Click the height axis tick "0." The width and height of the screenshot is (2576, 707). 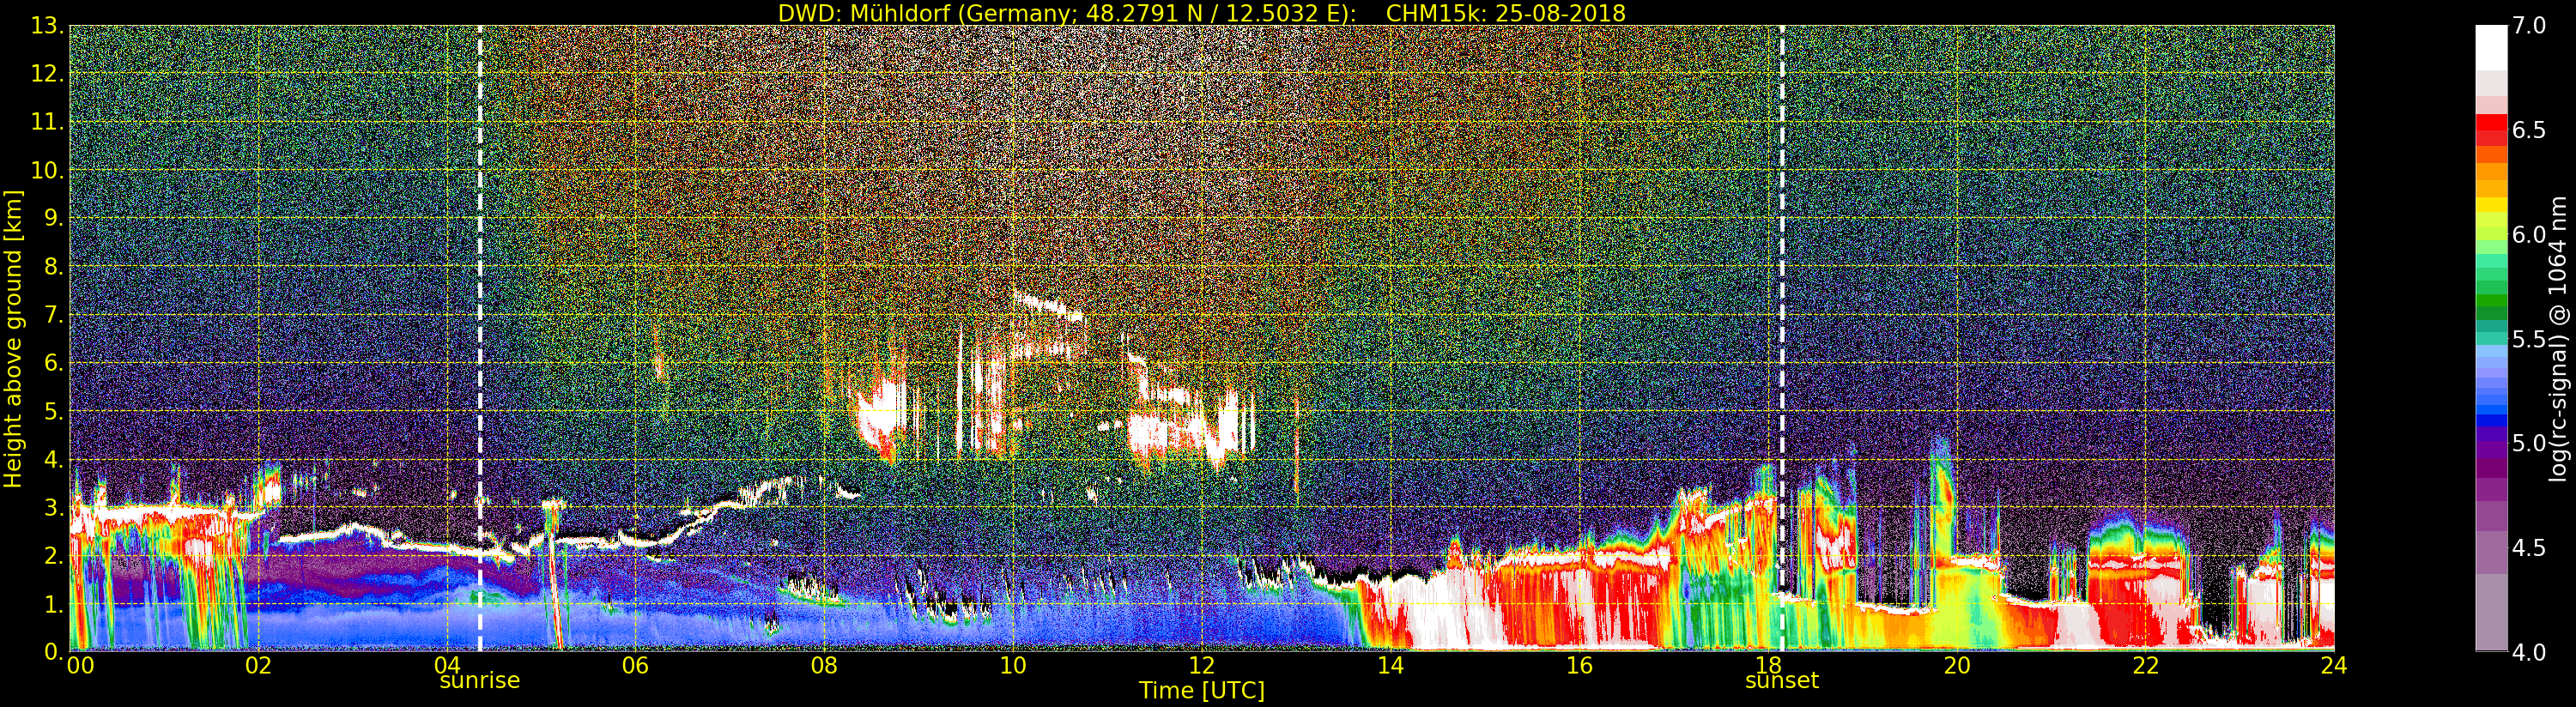54,651
